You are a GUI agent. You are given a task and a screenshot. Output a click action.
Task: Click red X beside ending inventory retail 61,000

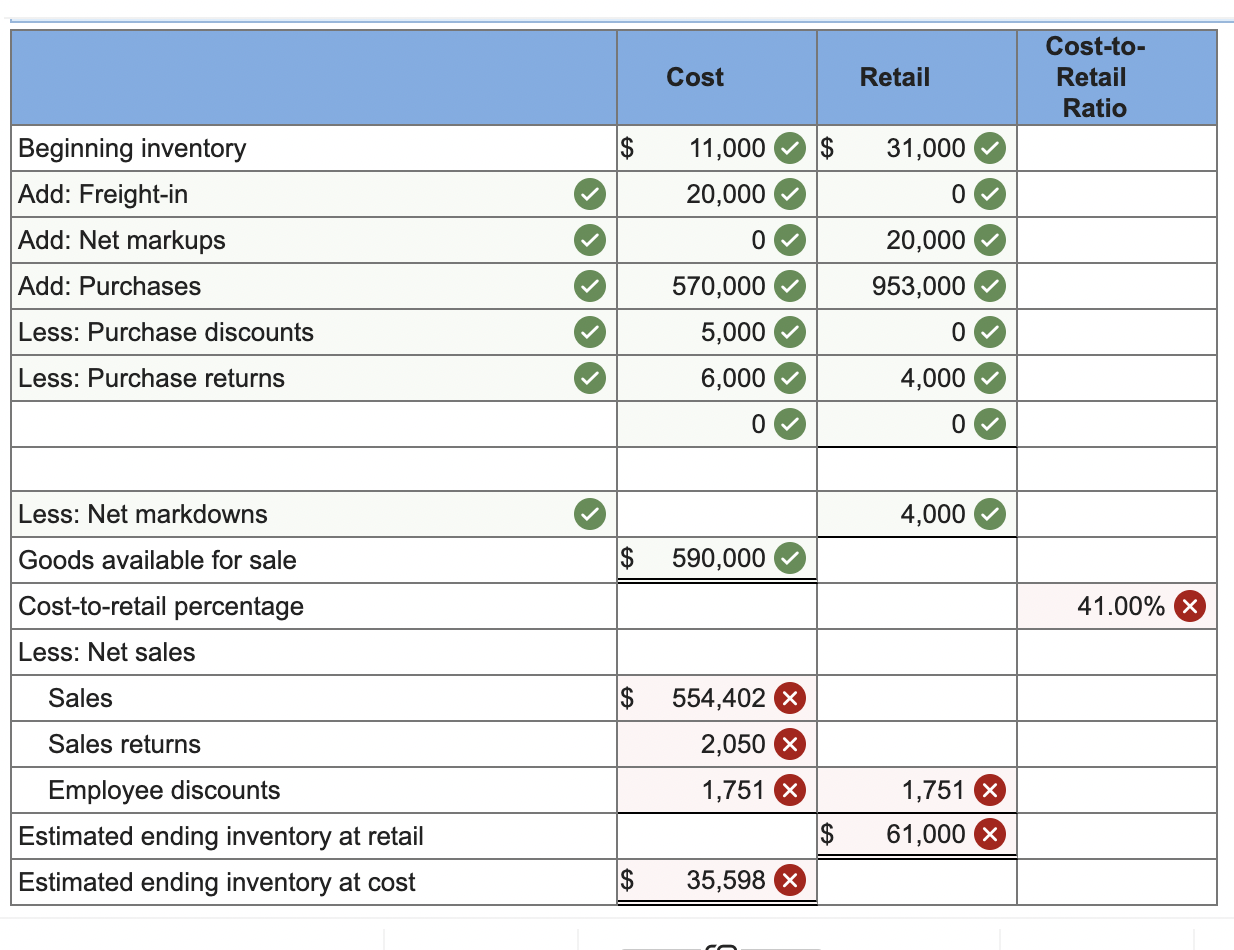pos(991,834)
